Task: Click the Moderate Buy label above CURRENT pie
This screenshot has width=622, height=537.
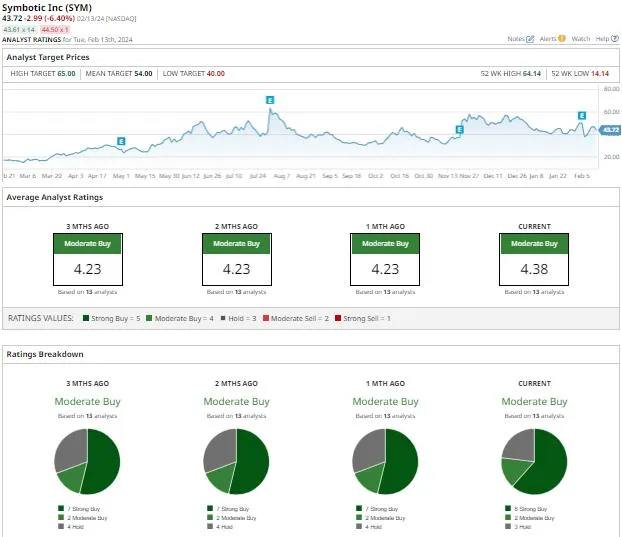Action: click(x=534, y=401)
